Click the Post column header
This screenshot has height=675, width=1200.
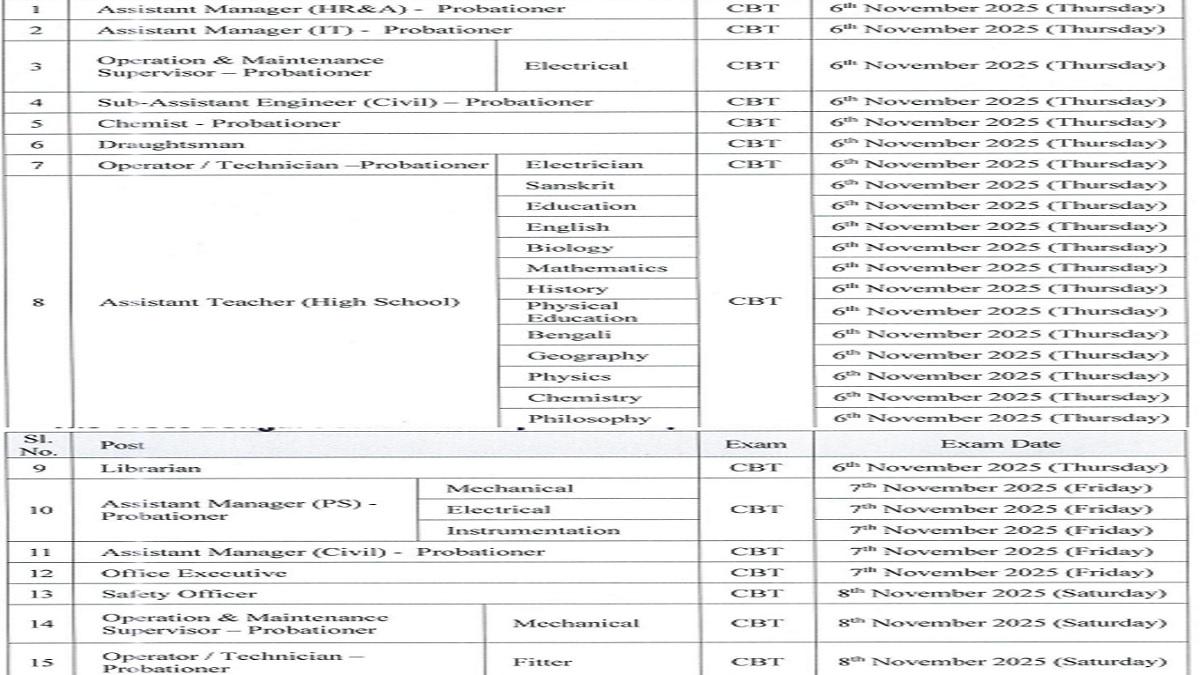[122, 445]
